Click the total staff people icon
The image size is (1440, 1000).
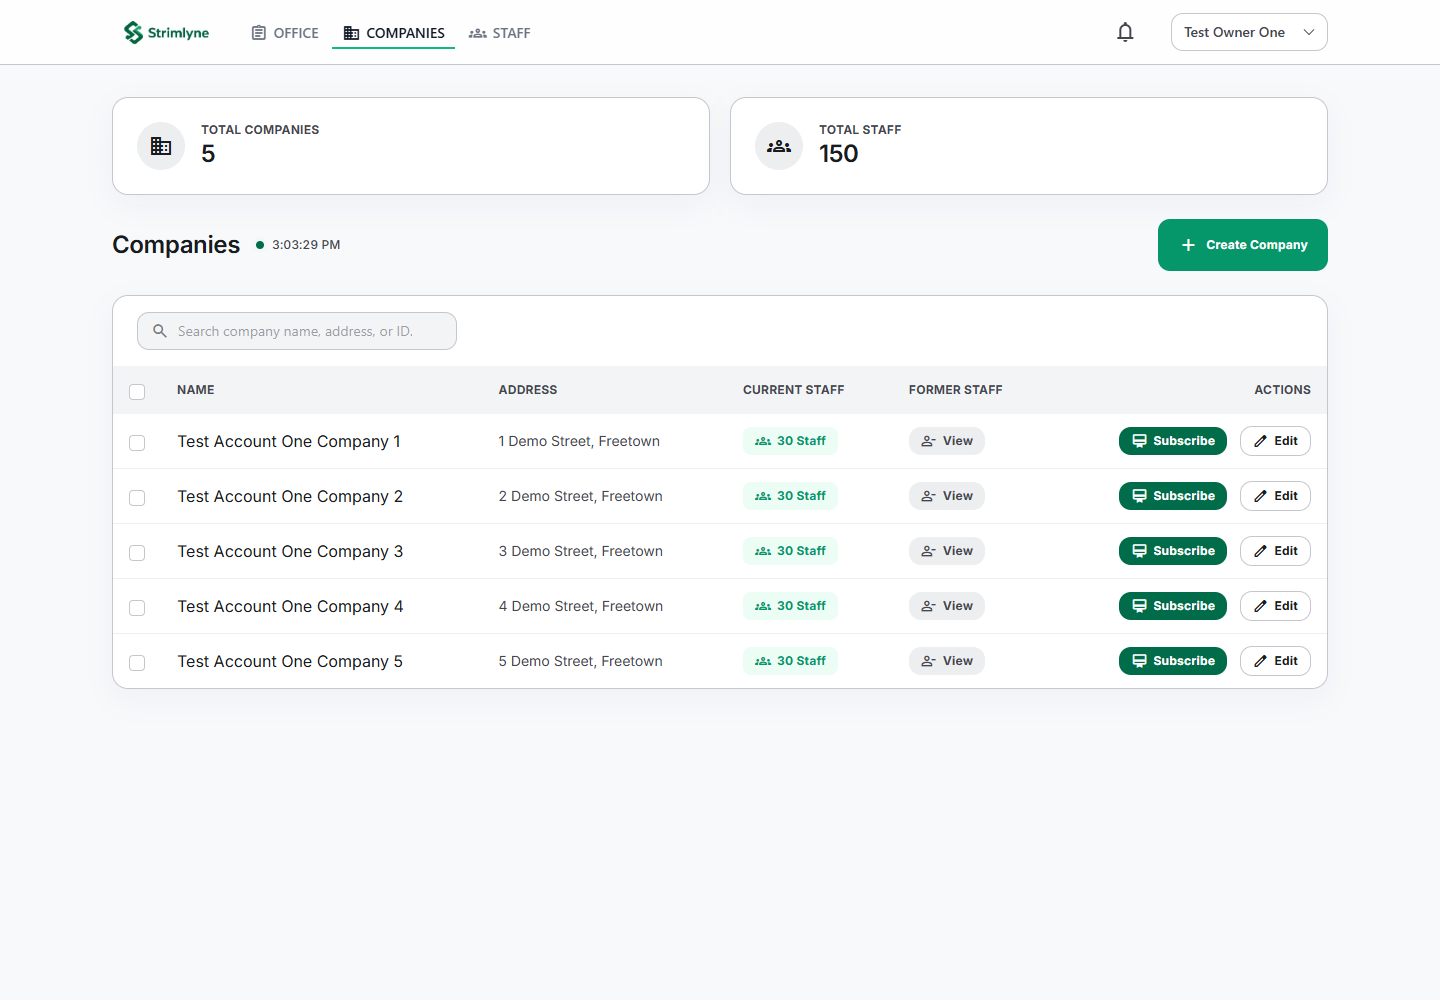tap(779, 146)
